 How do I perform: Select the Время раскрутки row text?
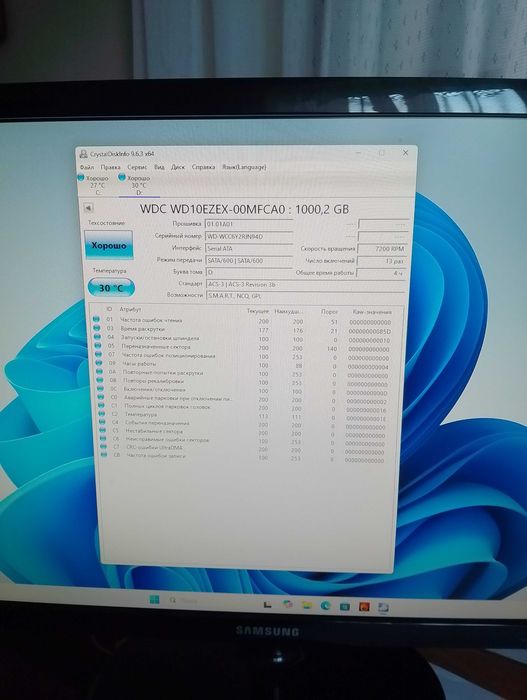point(142,329)
